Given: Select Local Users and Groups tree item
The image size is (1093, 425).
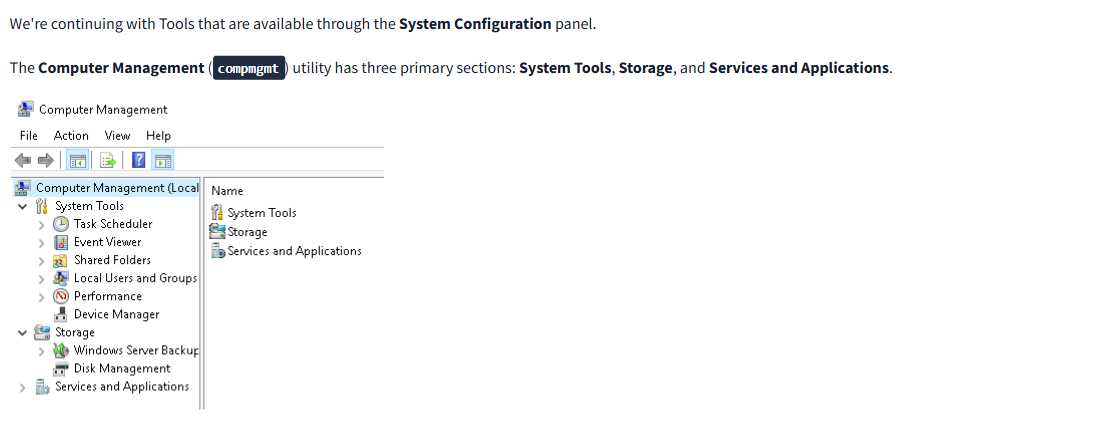Looking at the screenshot, I should click(135, 278).
